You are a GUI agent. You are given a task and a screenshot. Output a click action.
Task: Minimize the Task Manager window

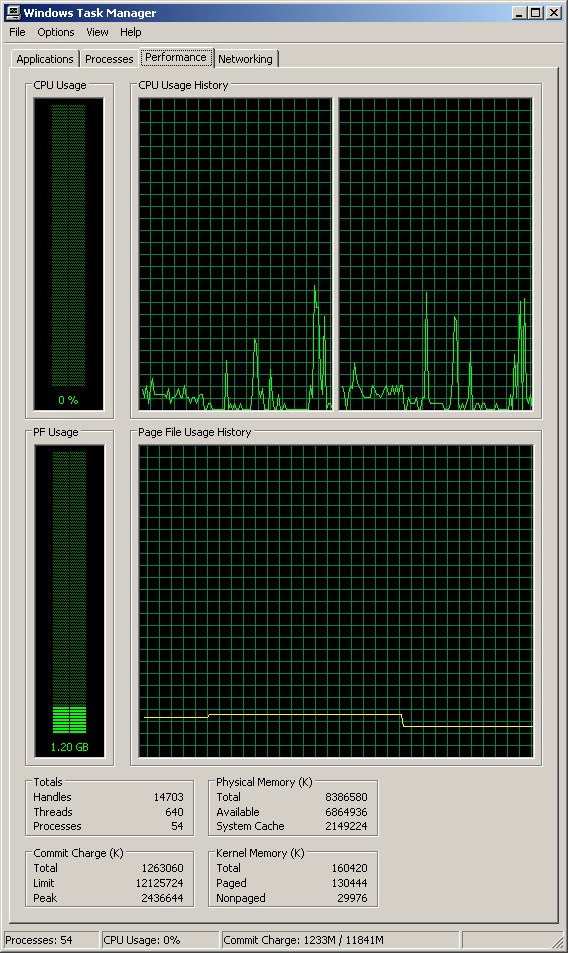coord(519,13)
